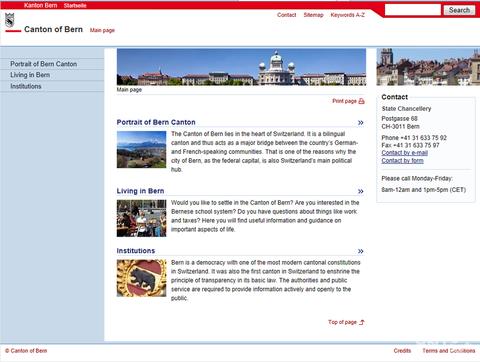480x362 pixels.
Task: Click the street café thumbnail image
Action: coord(141,218)
